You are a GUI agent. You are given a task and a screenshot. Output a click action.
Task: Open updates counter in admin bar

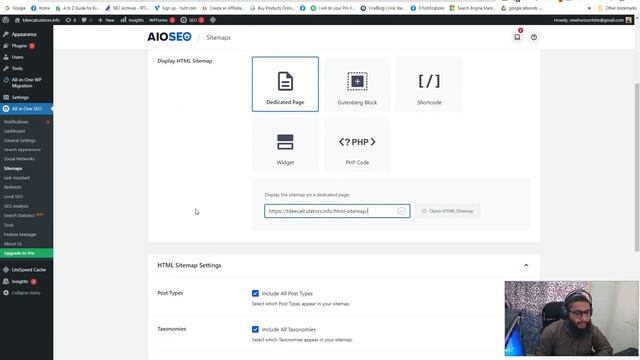click(x=71, y=20)
